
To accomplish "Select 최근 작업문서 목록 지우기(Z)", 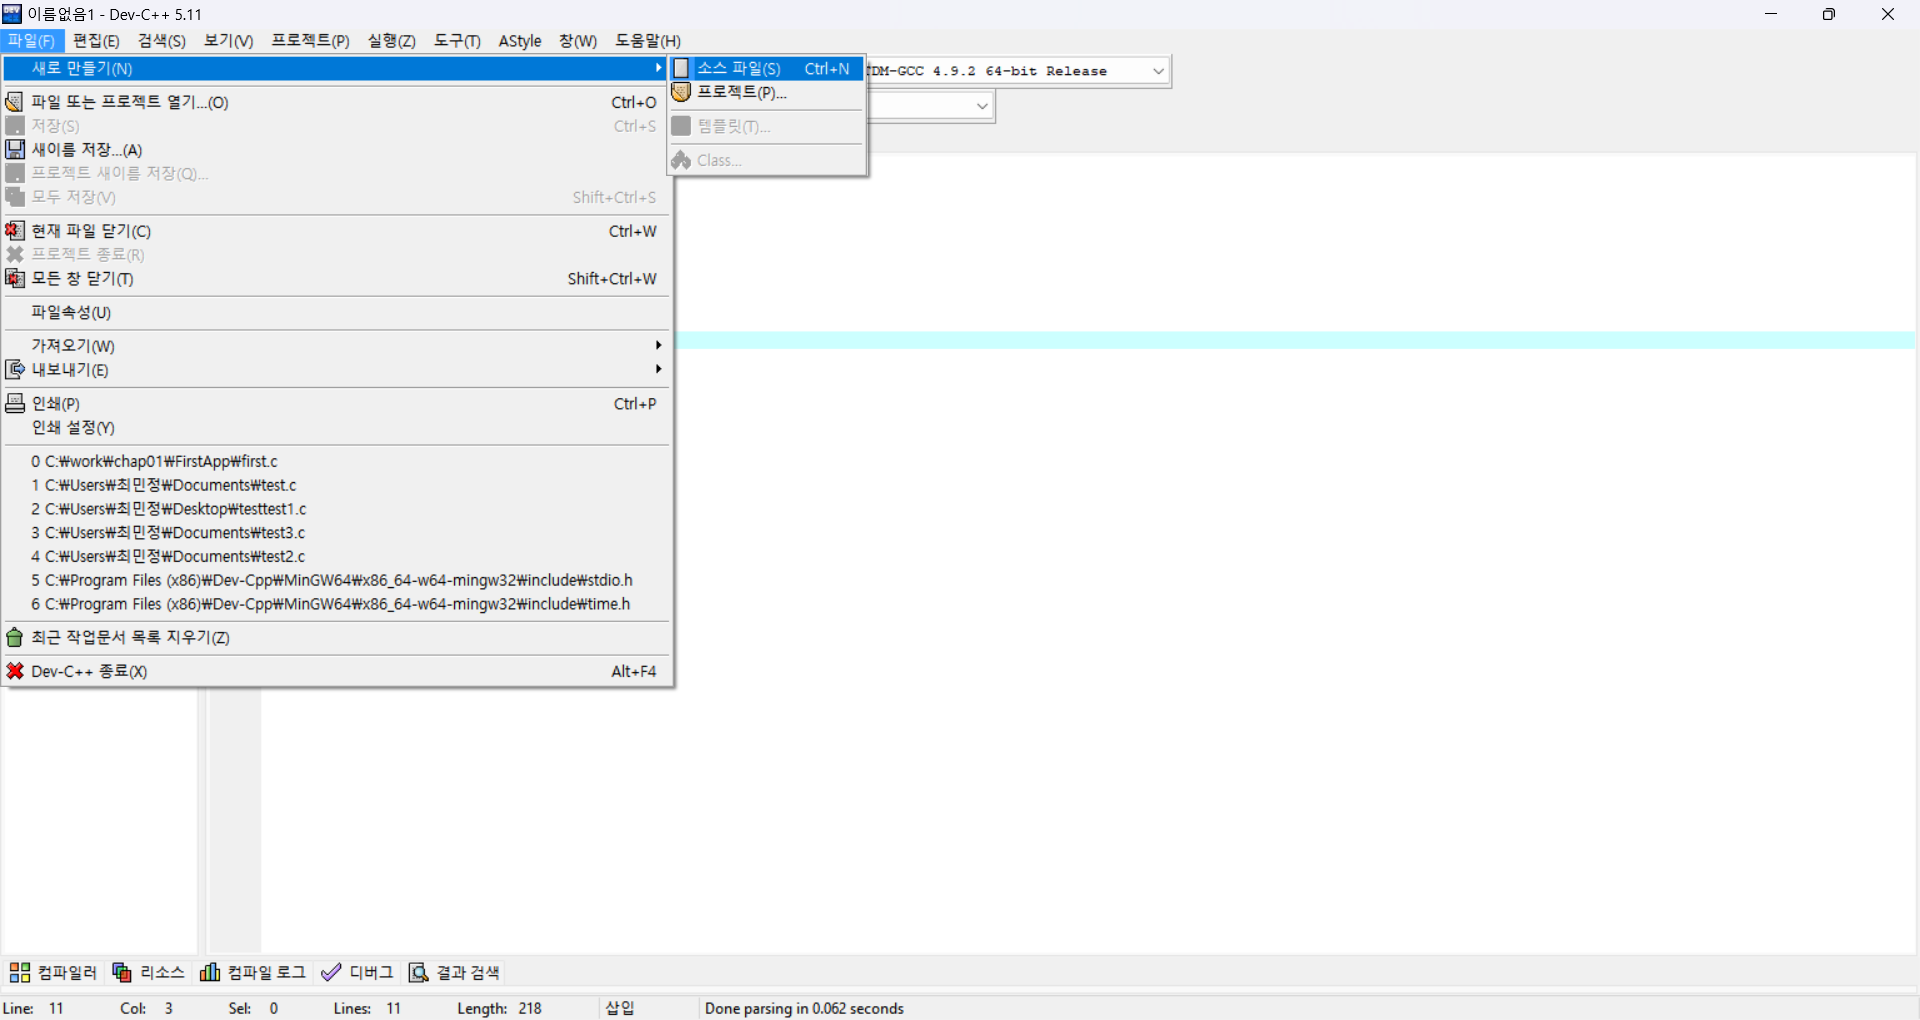I will pyautogui.click(x=335, y=637).
